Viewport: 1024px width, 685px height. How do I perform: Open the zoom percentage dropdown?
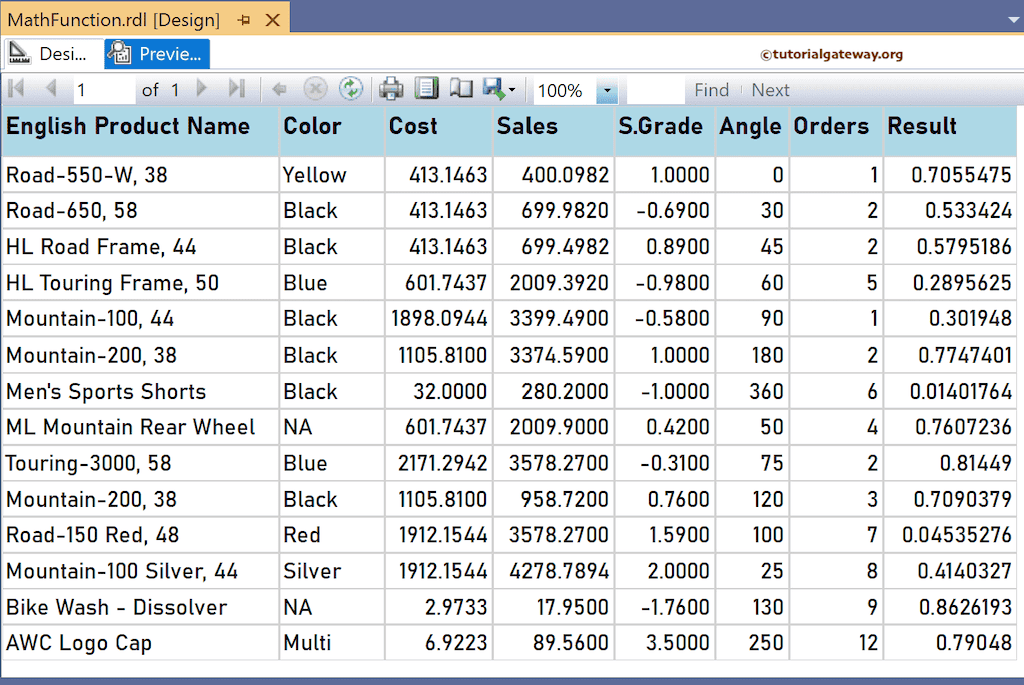click(x=607, y=90)
